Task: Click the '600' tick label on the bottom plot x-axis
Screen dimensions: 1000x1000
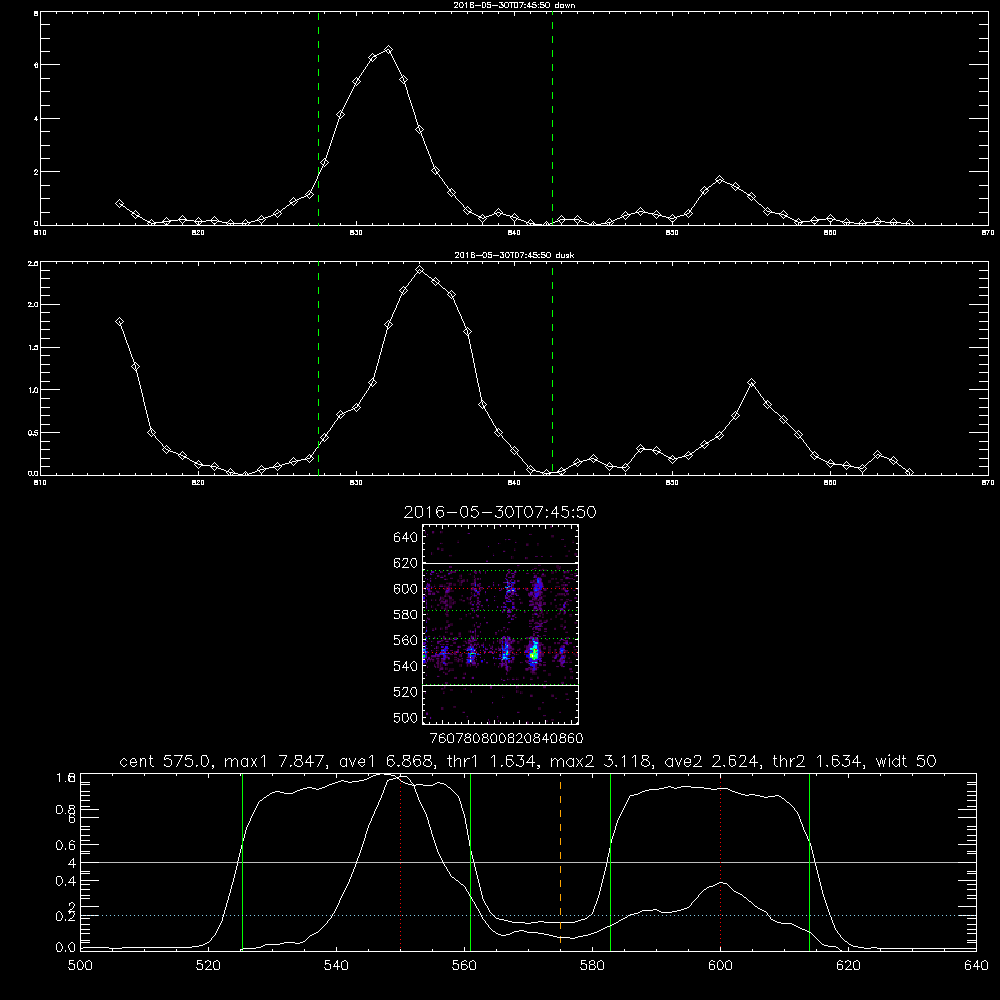Action: [721, 966]
